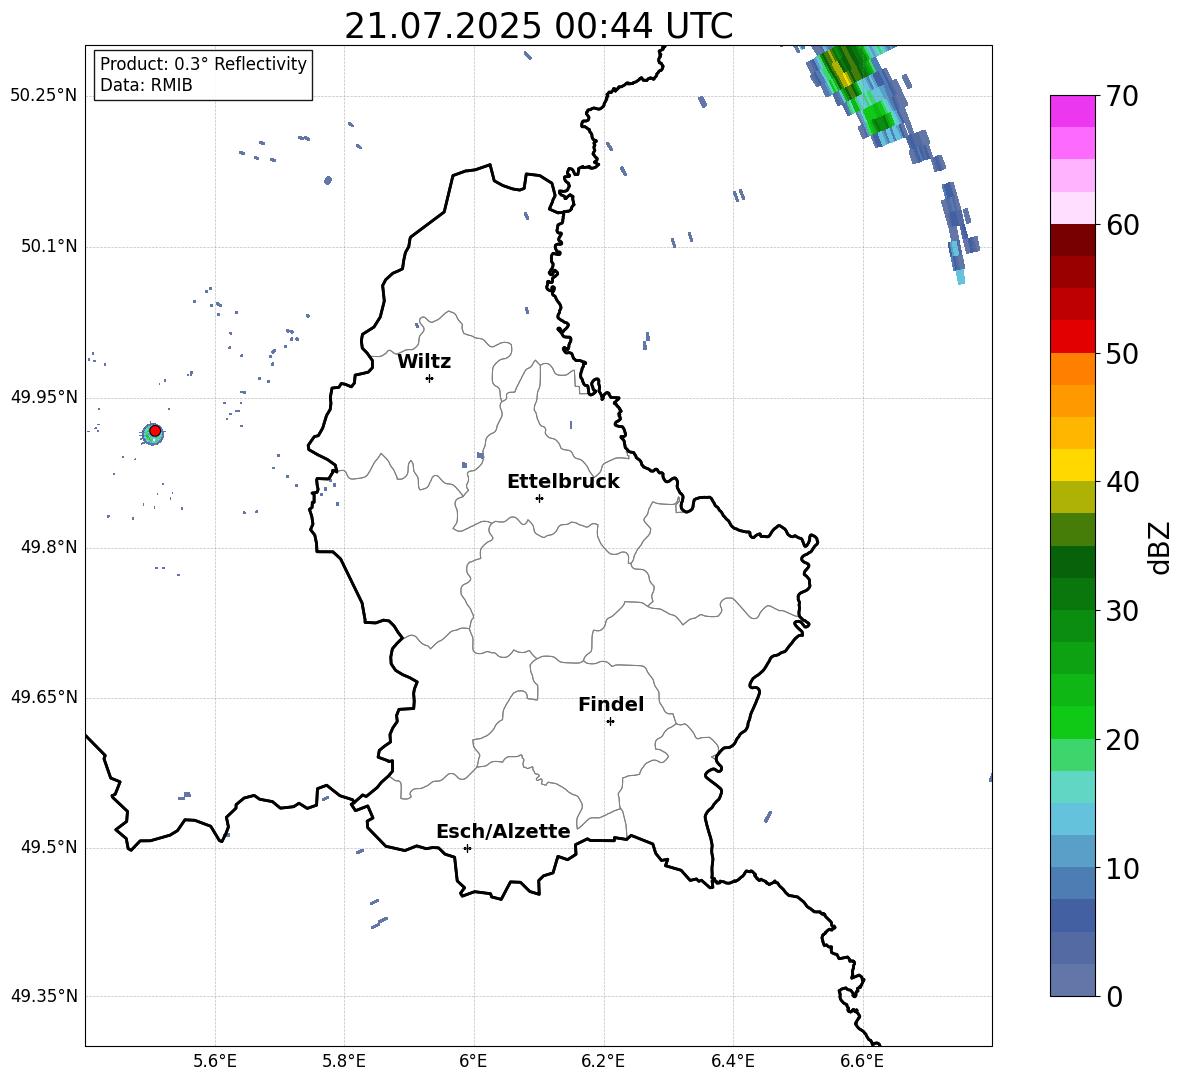Click the 6.6°E longitude label

862,1061
